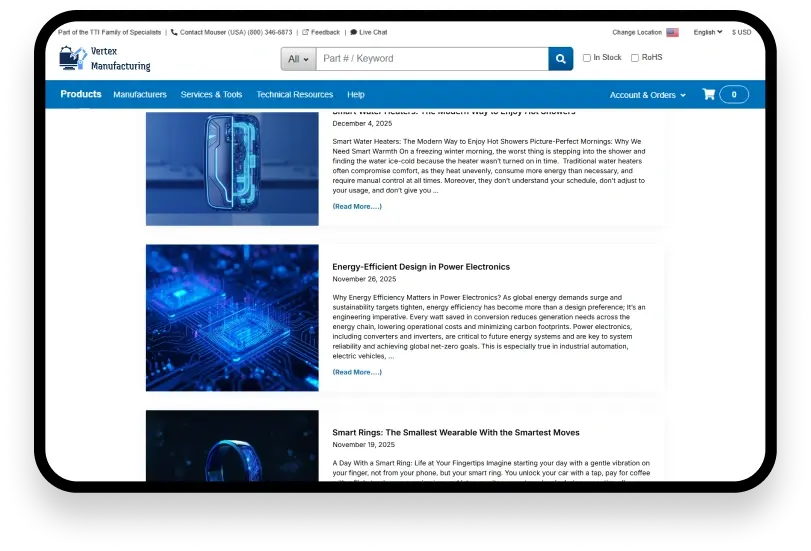Click Read More under Energy-Efficient Design
The width and height of the screenshot is (811, 551).
click(357, 372)
